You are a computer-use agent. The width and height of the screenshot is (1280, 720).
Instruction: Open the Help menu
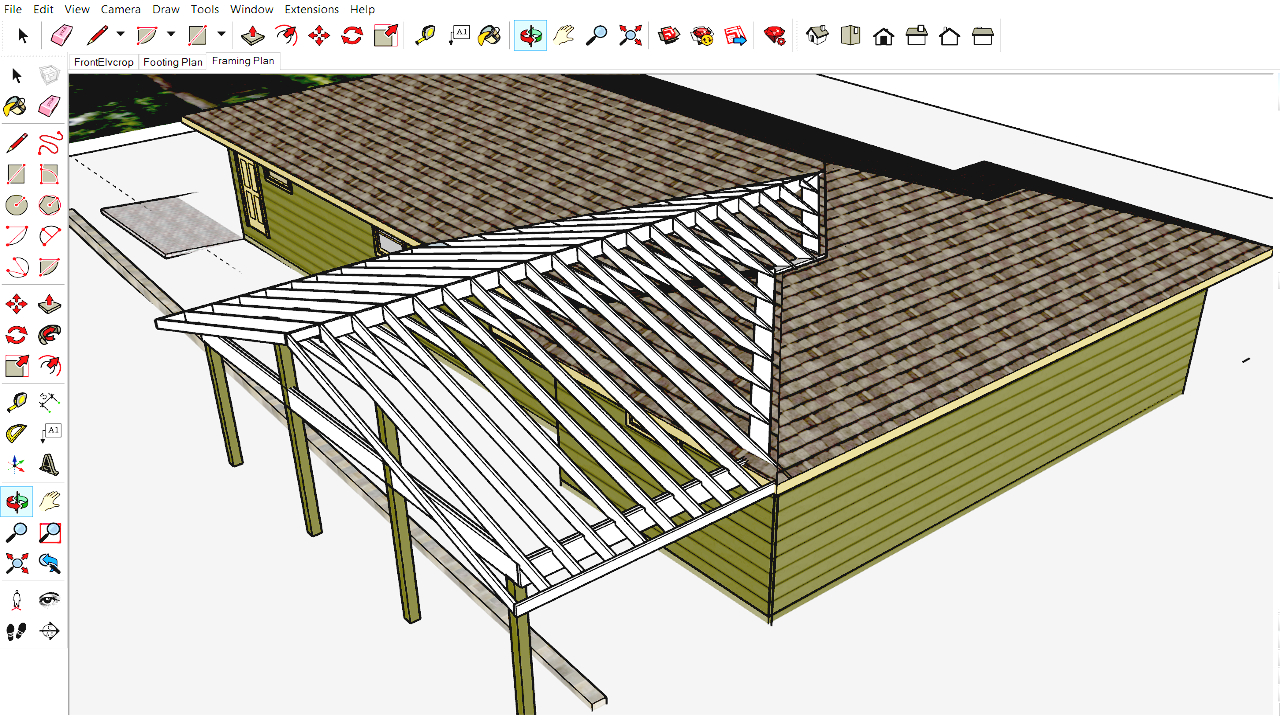click(x=362, y=9)
